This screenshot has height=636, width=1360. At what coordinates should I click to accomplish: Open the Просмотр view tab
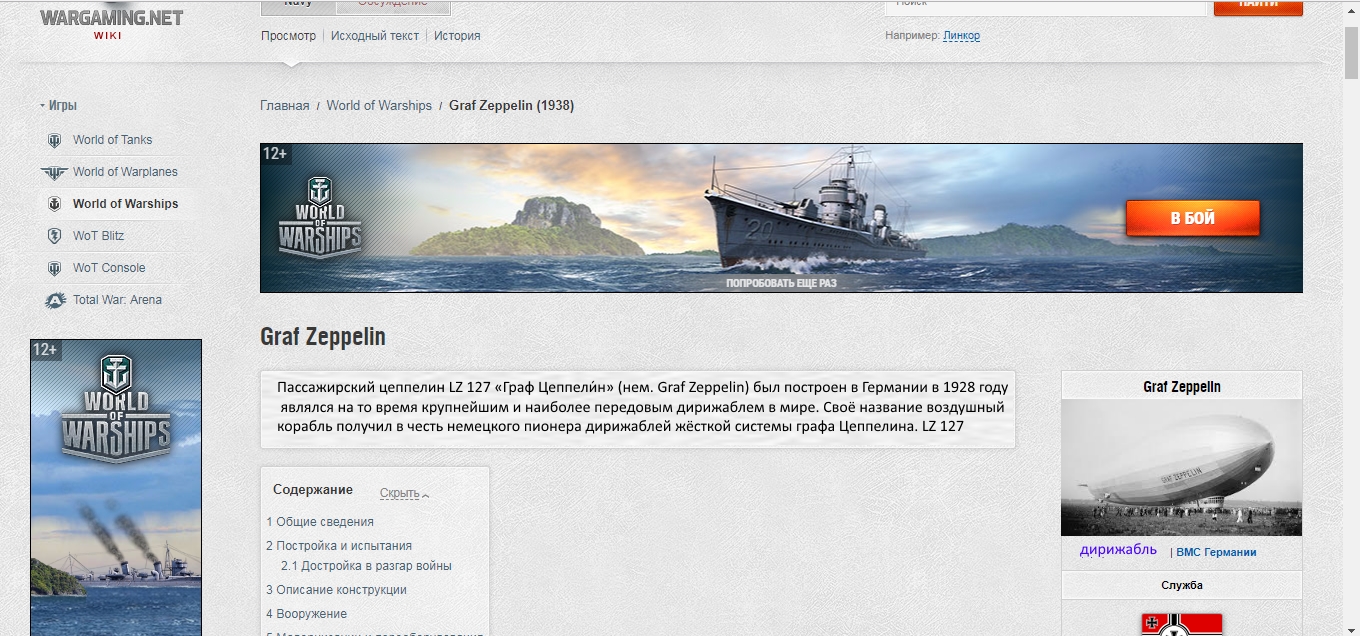288,36
